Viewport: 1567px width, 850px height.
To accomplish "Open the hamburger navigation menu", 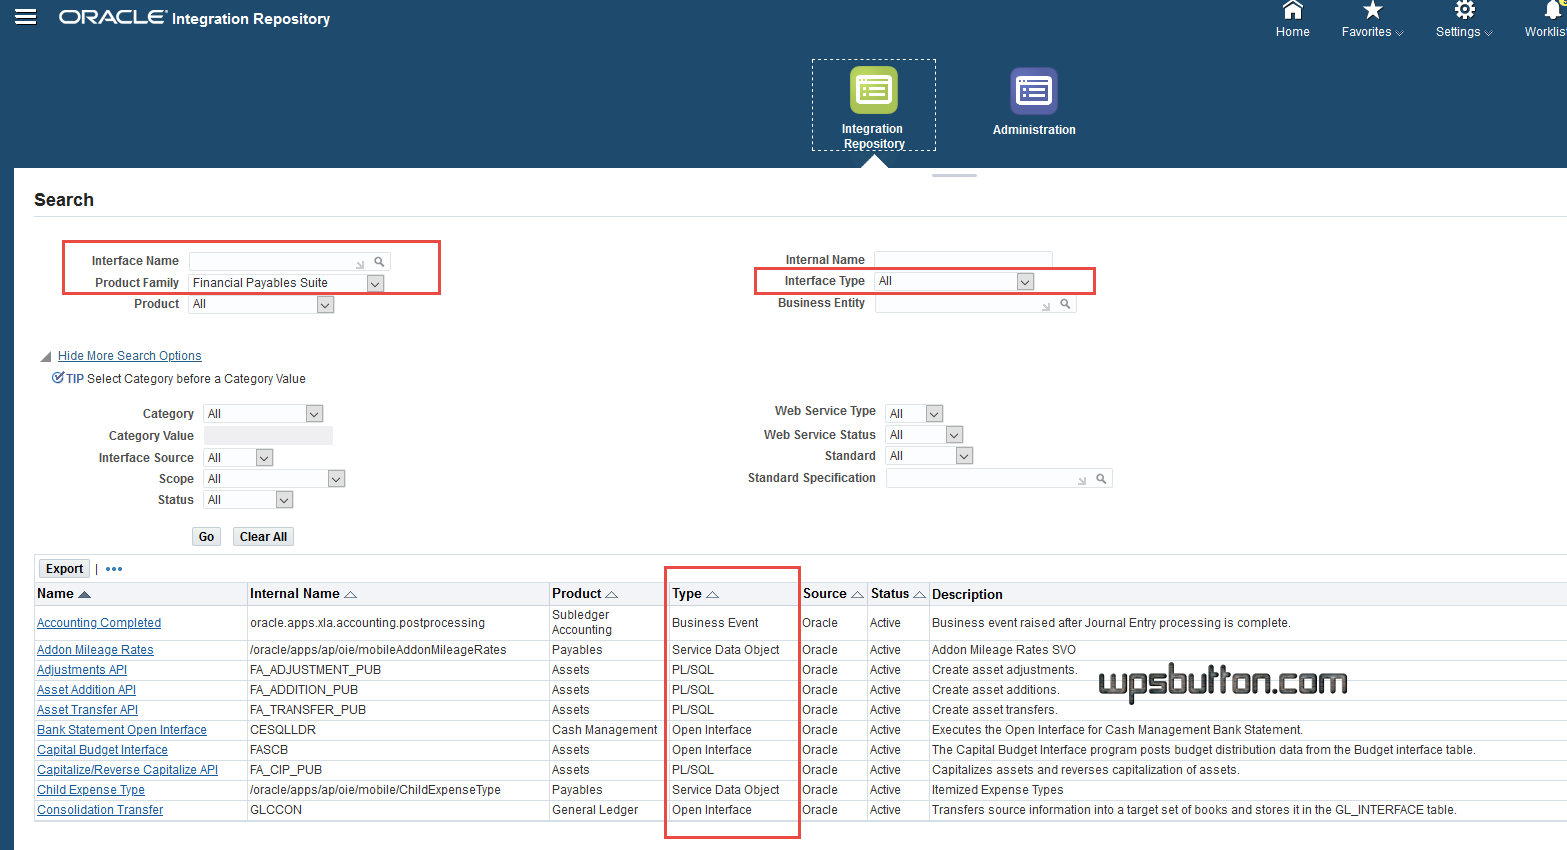I will [26, 17].
